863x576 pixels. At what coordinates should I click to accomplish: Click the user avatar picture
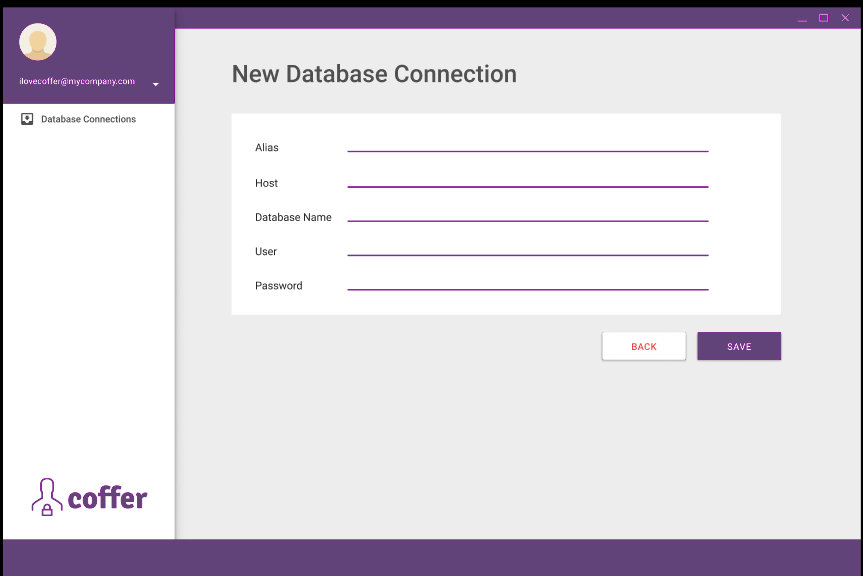point(37,42)
